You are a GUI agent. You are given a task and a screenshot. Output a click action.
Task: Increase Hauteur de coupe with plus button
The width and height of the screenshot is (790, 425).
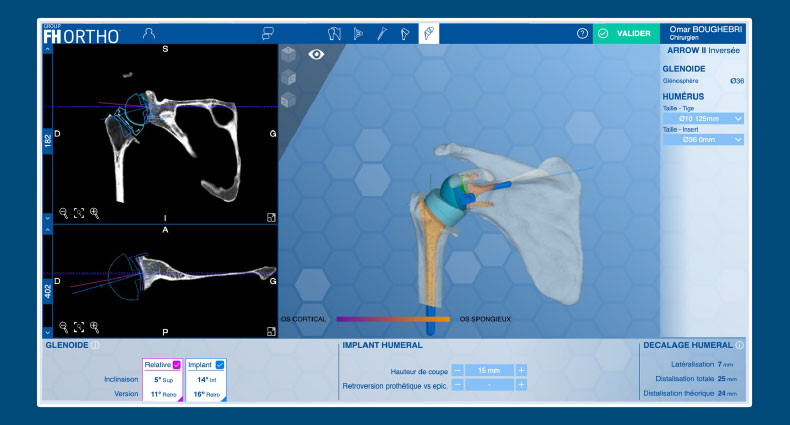[x=521, y=370]
